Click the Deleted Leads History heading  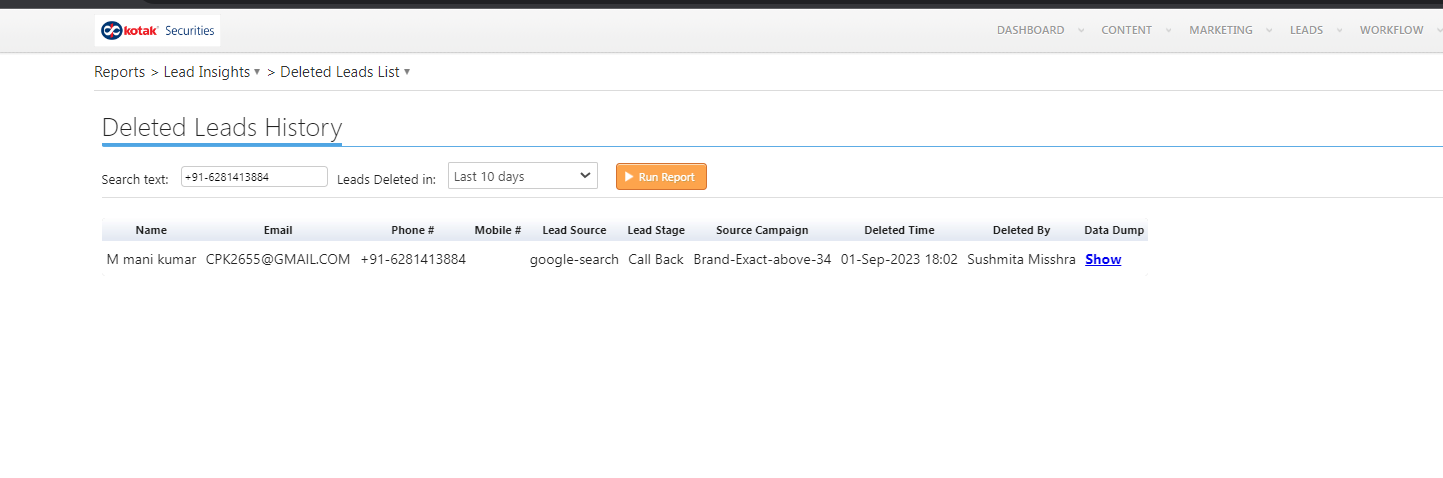[x=222, y=128]
